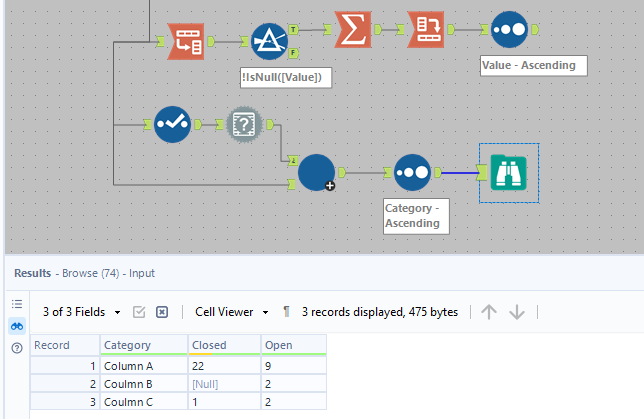The width and height of the screenshot is (644, 419).
Task: Click the select-all fields checkmark icon
Action: click(139, 312)
